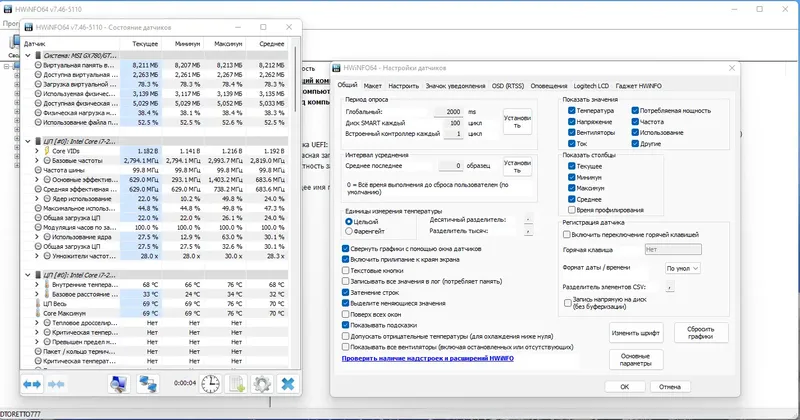Toggle the Потребляемая мощность checkbox
The image size is (800, 420).
(x=635, y=110)
